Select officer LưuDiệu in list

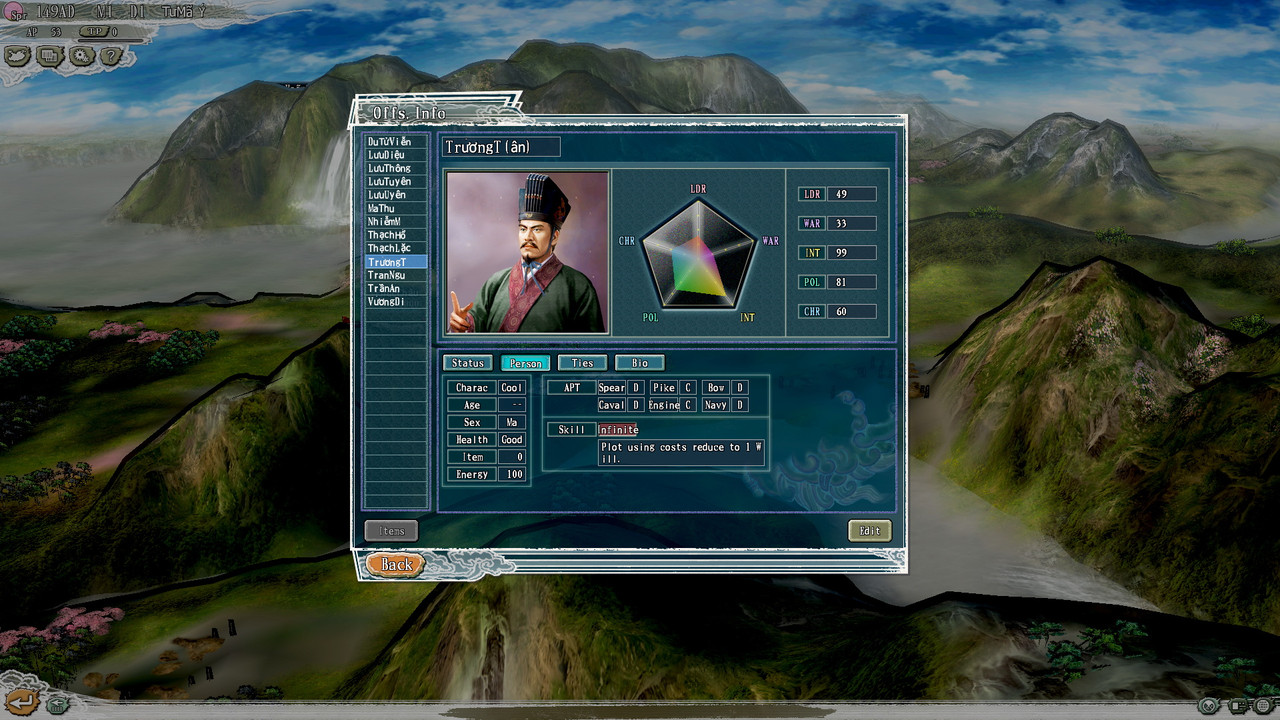point(396,155)
